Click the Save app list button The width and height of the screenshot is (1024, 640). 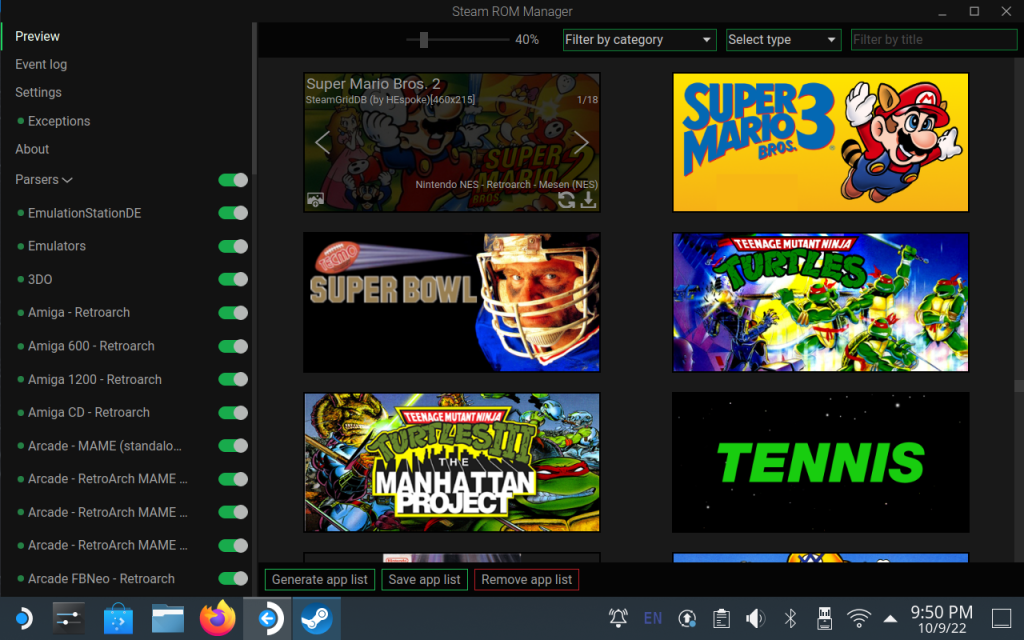pyautogui.click(x=424, y=579)
